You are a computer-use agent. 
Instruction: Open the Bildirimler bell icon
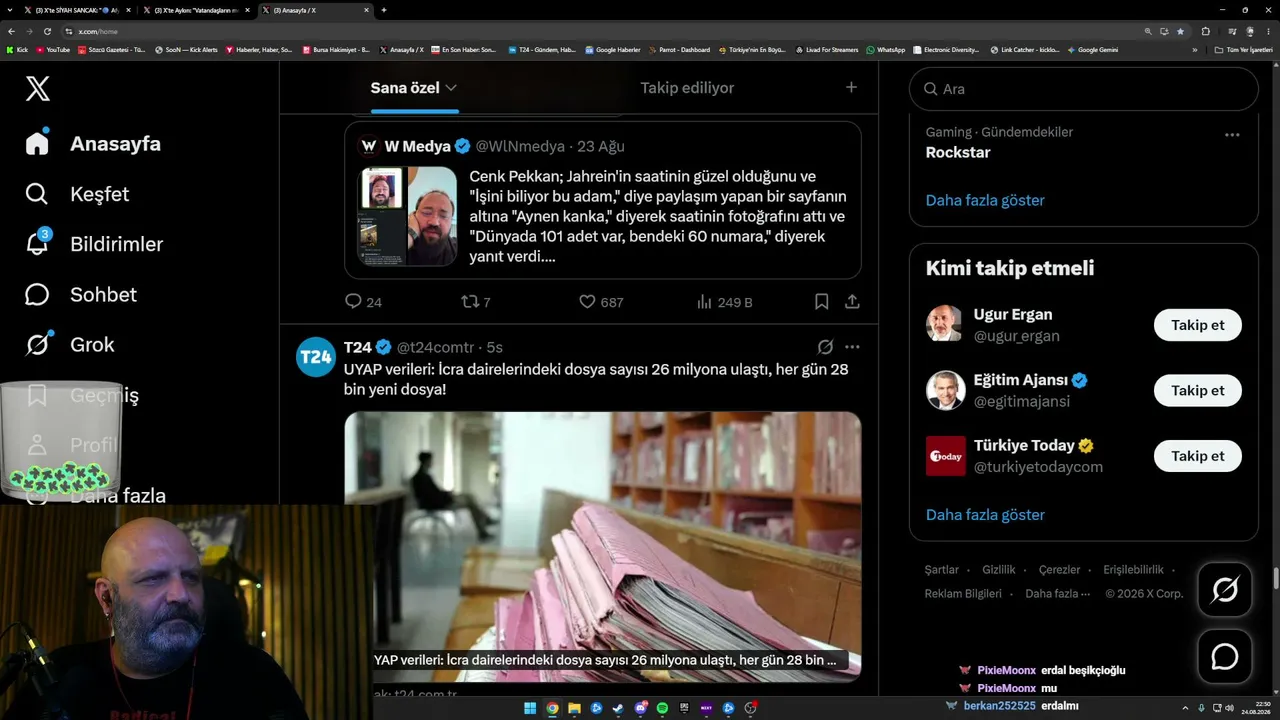click(x=37, y=244)
